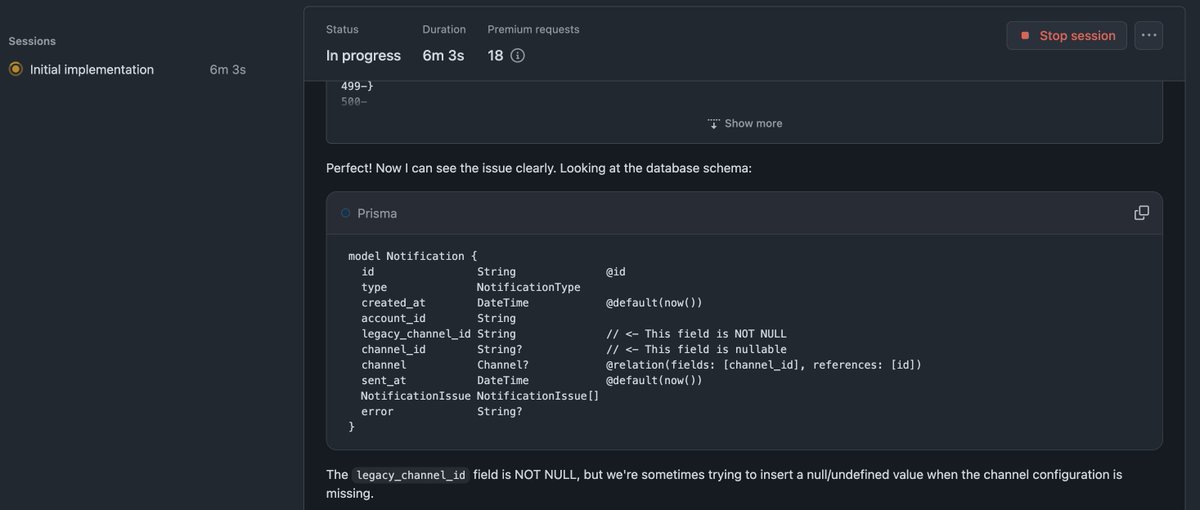Click the session's 6m 3s time in sidebar
Viewport: 1200px width, 510px height.
tap(228, 70)
